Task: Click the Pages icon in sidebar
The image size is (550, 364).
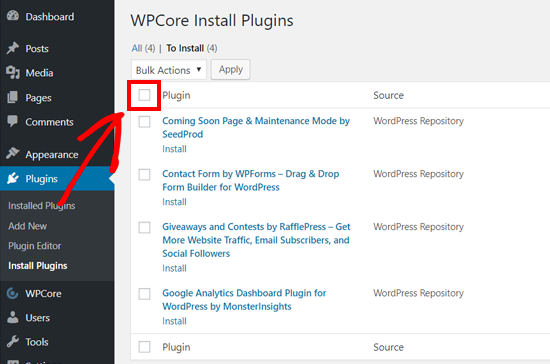Action: click(x=13, y=97)
